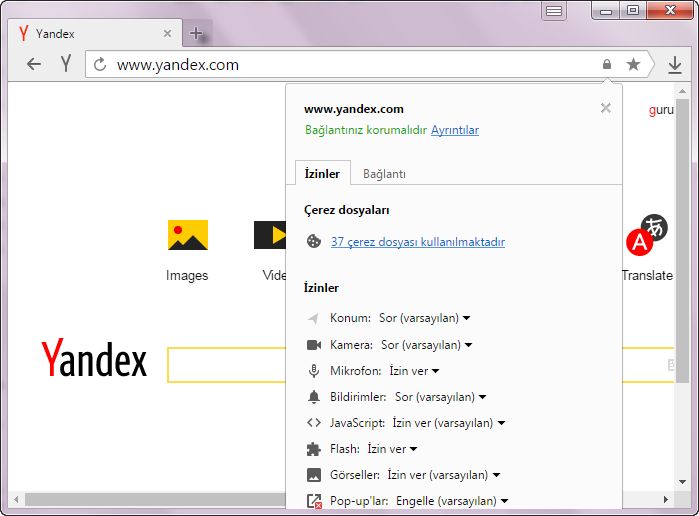Click the Bağlantınız korumalıdır status text
This screenshot has width=699, height=516.
click(366, 130)
